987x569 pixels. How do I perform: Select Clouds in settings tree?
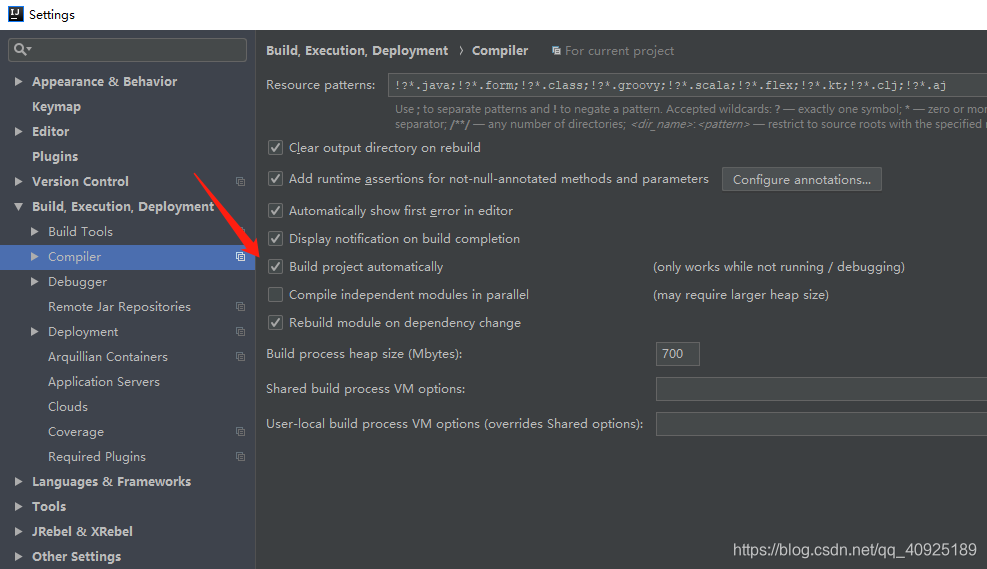tap(68, 407)
